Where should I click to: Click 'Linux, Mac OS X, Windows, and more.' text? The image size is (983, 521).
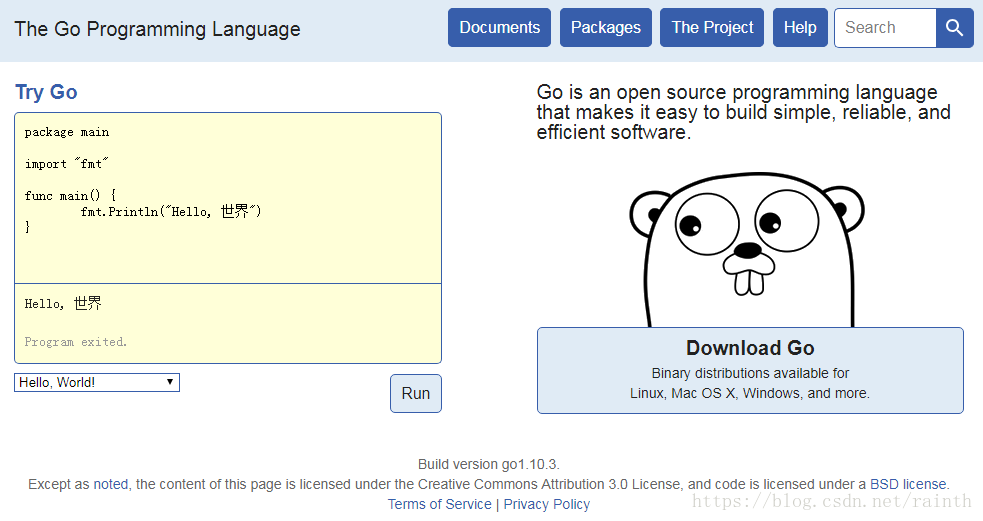pos(750,393)
